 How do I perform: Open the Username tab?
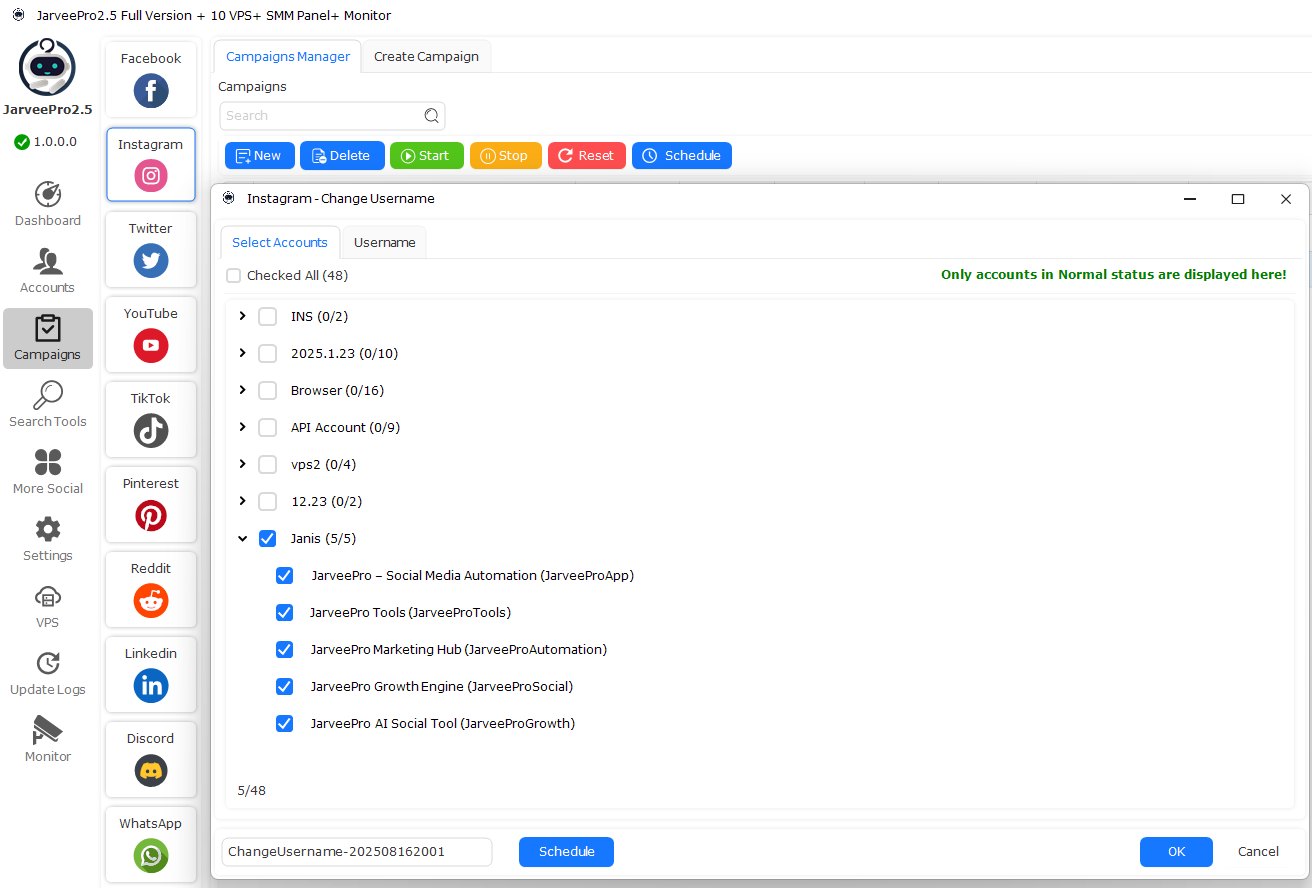[385, 243]
